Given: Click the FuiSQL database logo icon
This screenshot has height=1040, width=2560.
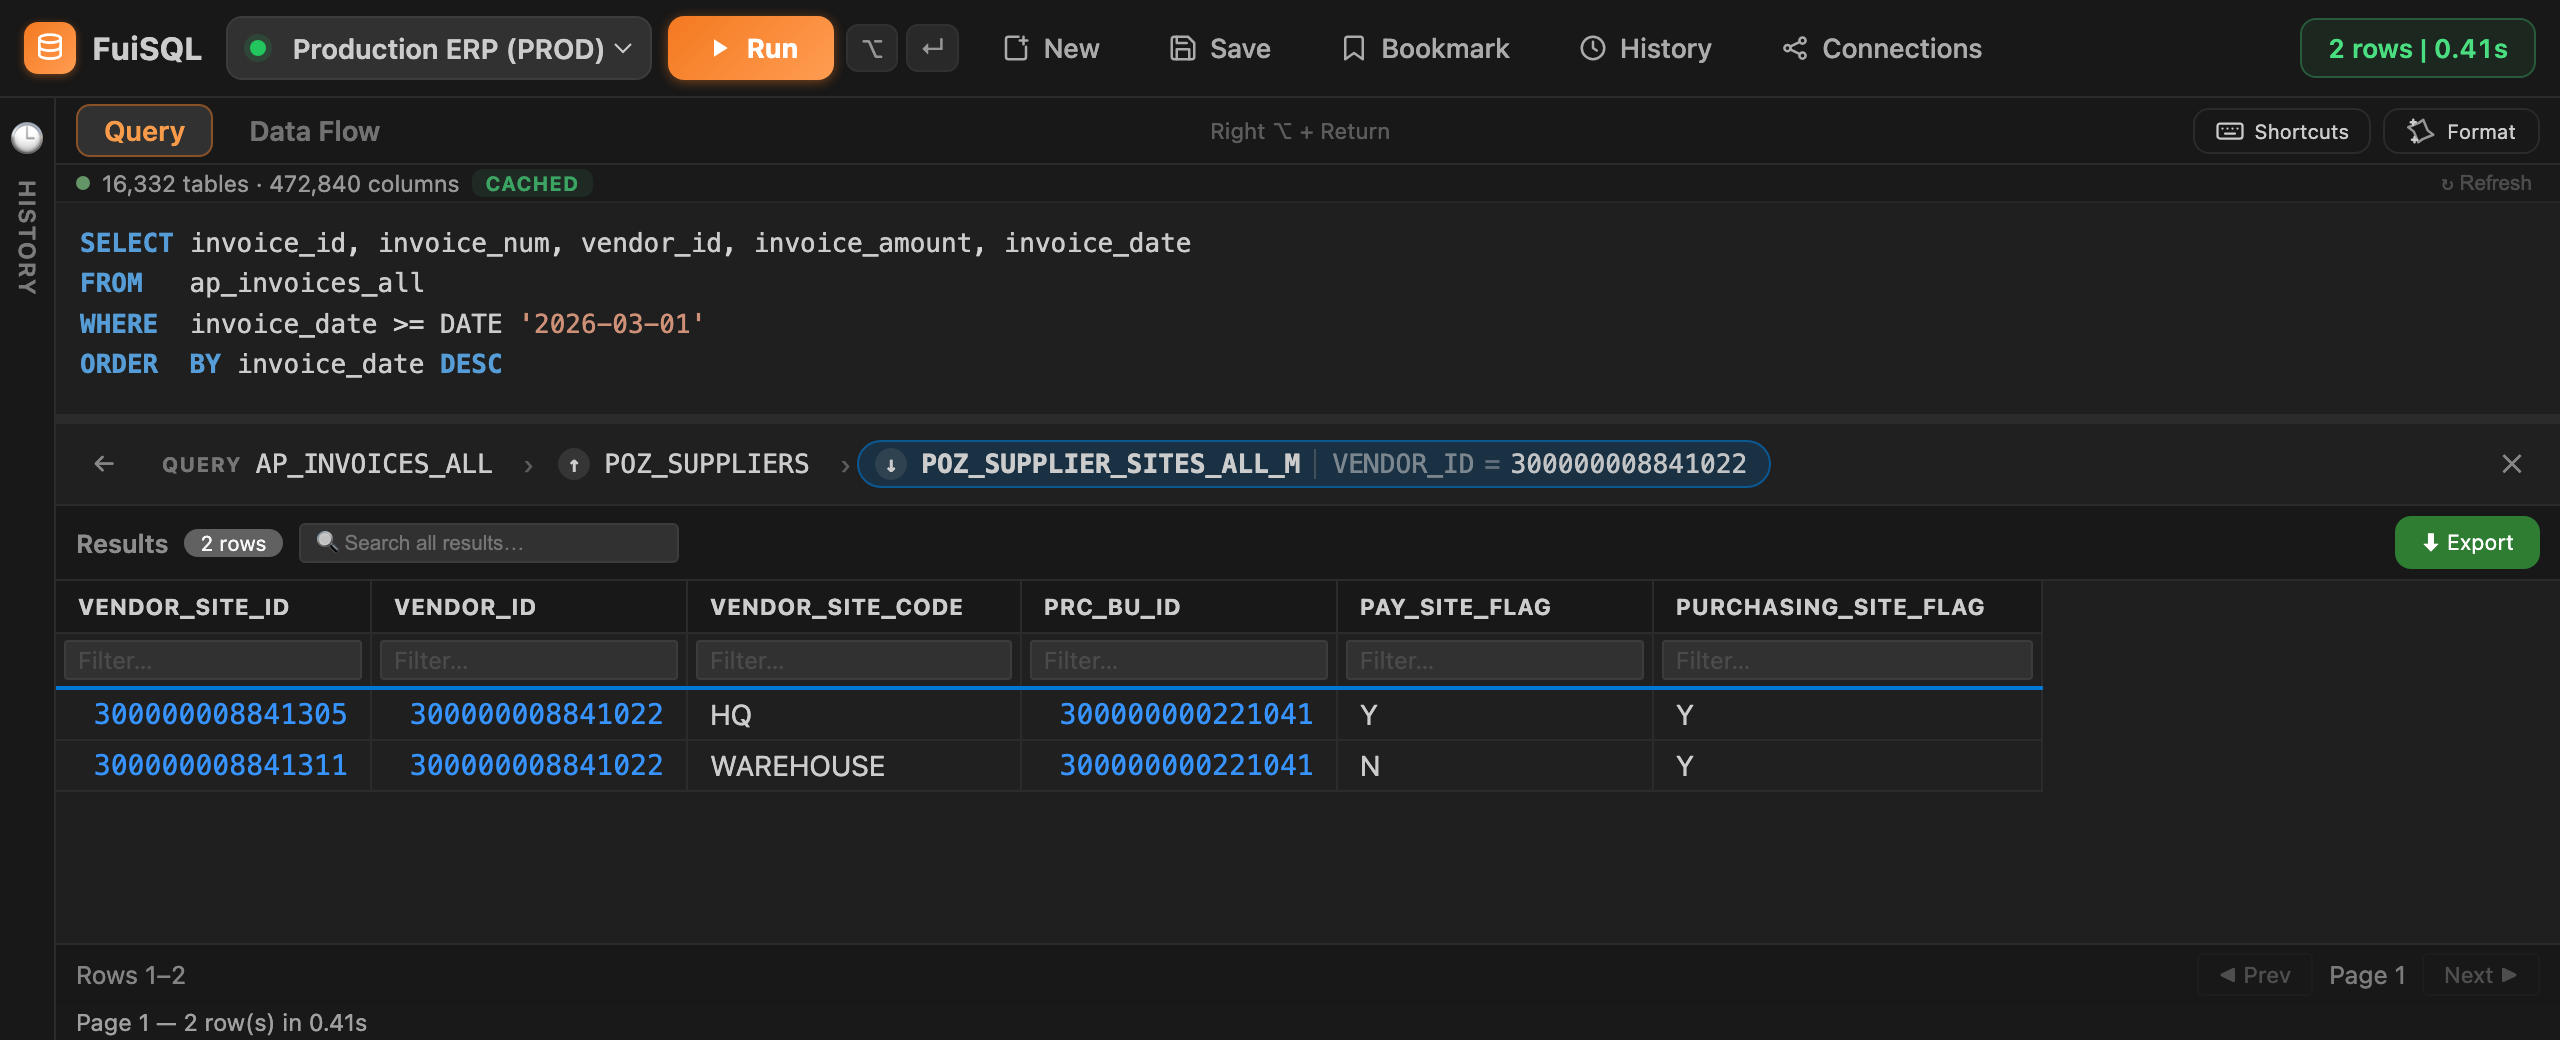Looking at the screenshot, I should [x=49, y=48].
